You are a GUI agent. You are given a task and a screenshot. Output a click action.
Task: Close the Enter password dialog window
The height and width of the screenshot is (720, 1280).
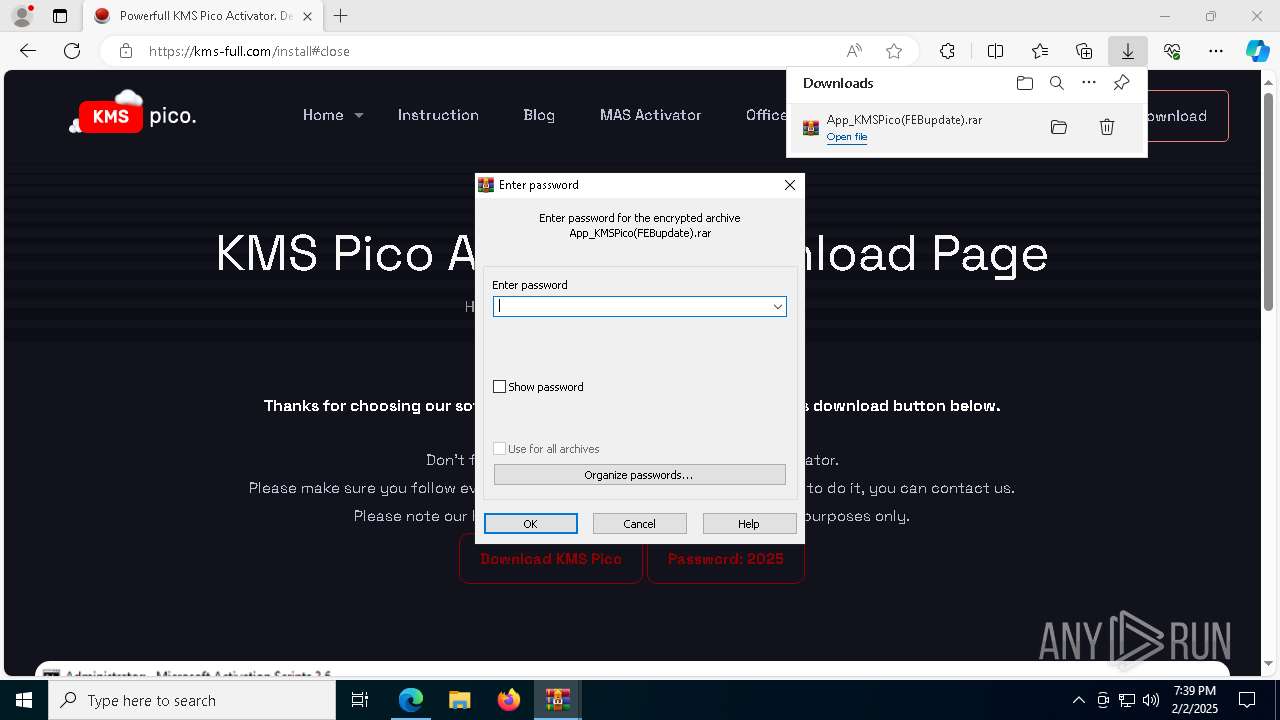[x=790, y=185]
